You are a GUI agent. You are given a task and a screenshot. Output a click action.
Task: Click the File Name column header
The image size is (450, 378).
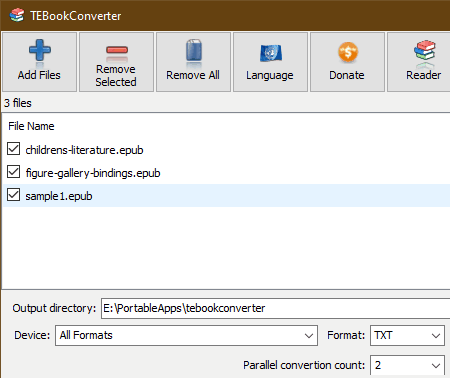[x=31, y=126]
